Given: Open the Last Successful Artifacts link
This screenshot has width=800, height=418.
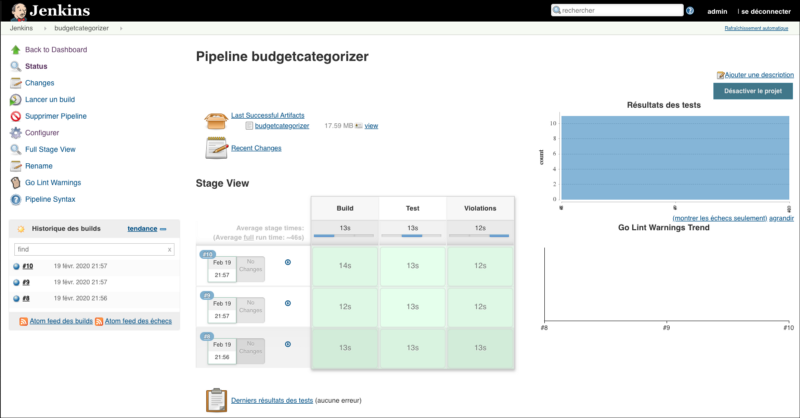Looking at the screenshot, I should point(267,115).
